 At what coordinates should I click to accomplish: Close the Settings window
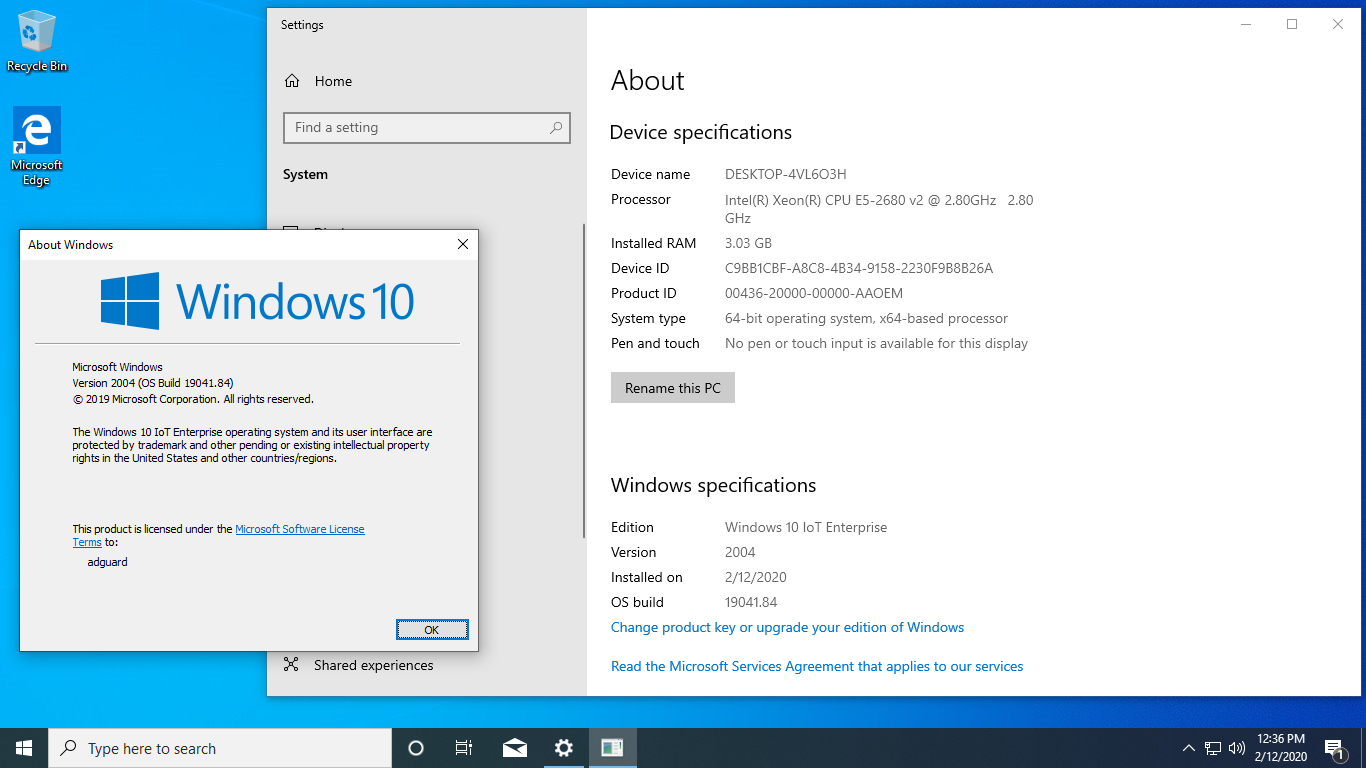click(x=1338, y=24)
